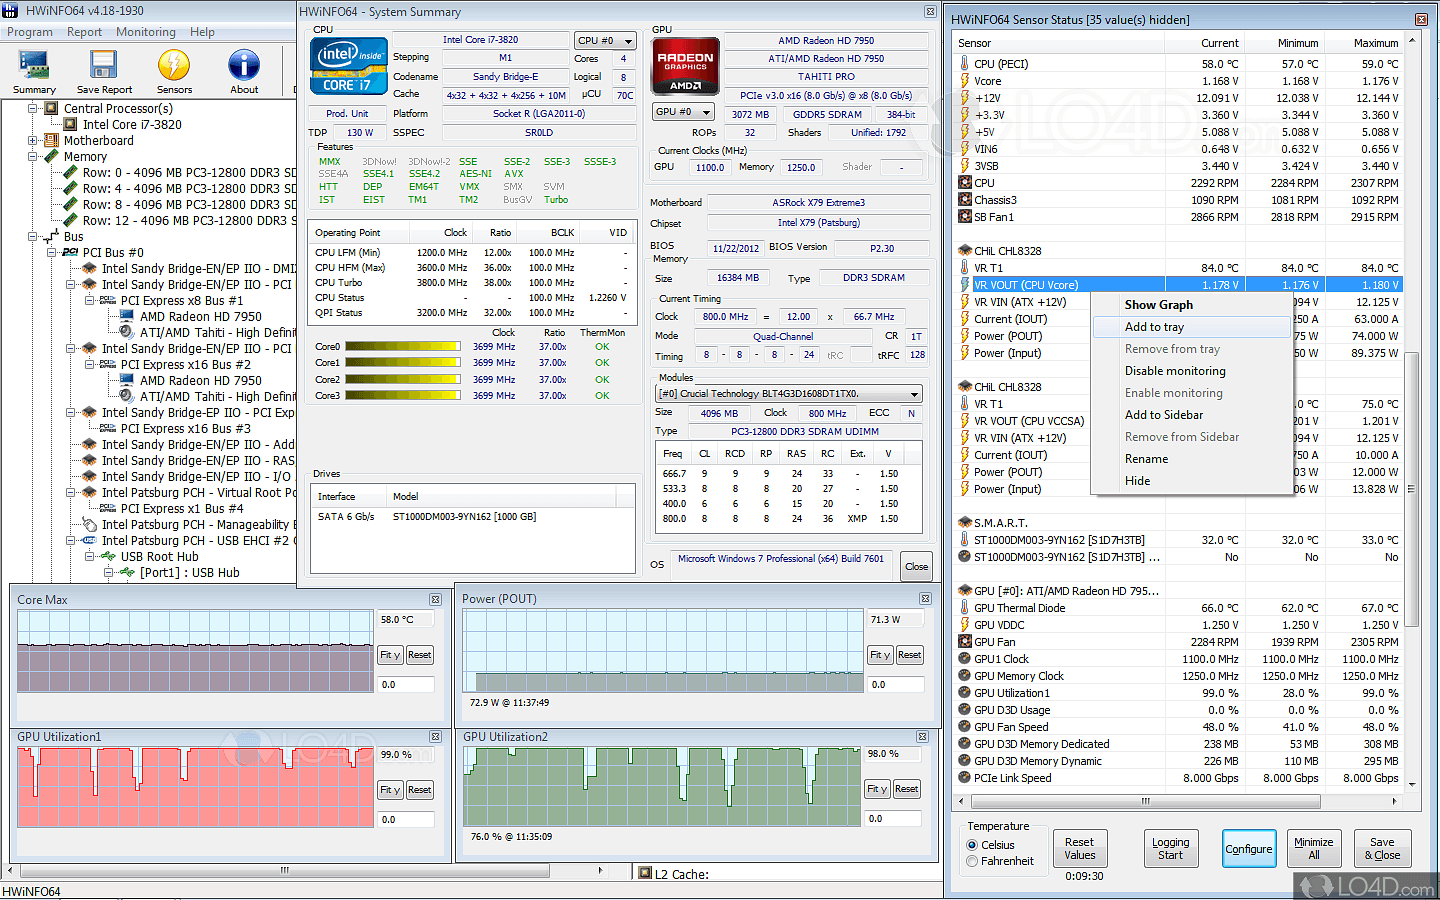The image size is (1440, 900).
Task: Click the S.M.A.R.T. group icon
Action: [x=965, y=523]
